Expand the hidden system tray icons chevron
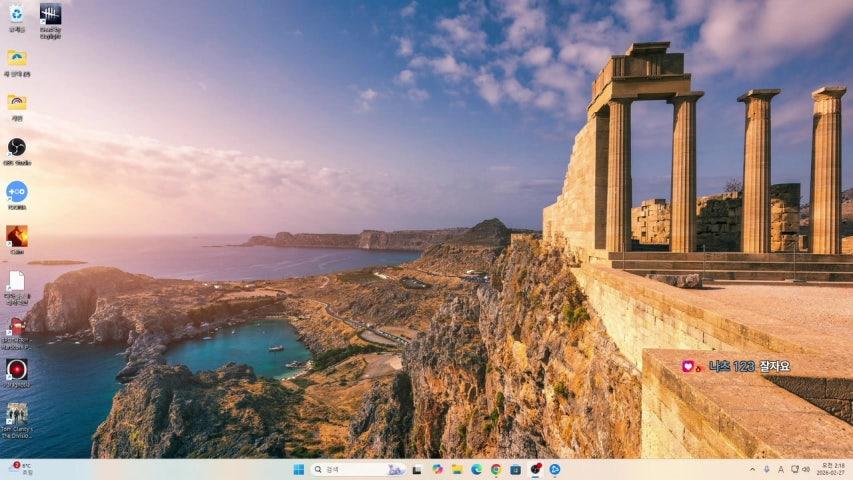The height and width of the screenshot is (480, 853). [752, 469]
